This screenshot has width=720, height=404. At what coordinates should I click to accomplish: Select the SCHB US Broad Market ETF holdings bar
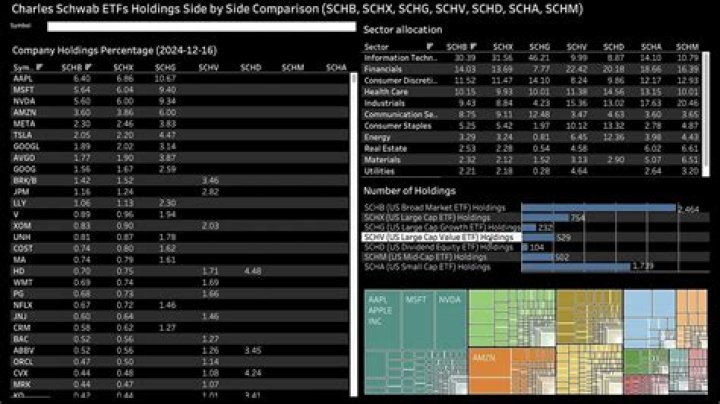(x=599, y=208)
